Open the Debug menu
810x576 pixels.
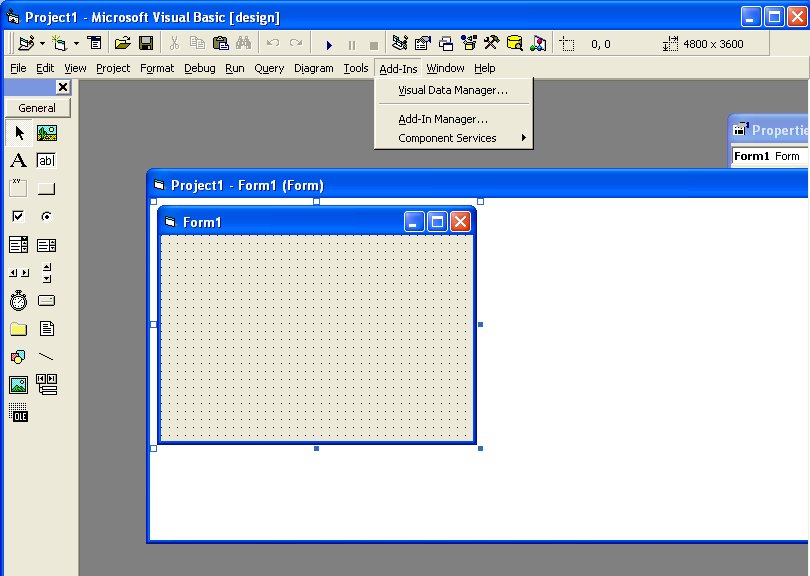(x=200, y=68)
